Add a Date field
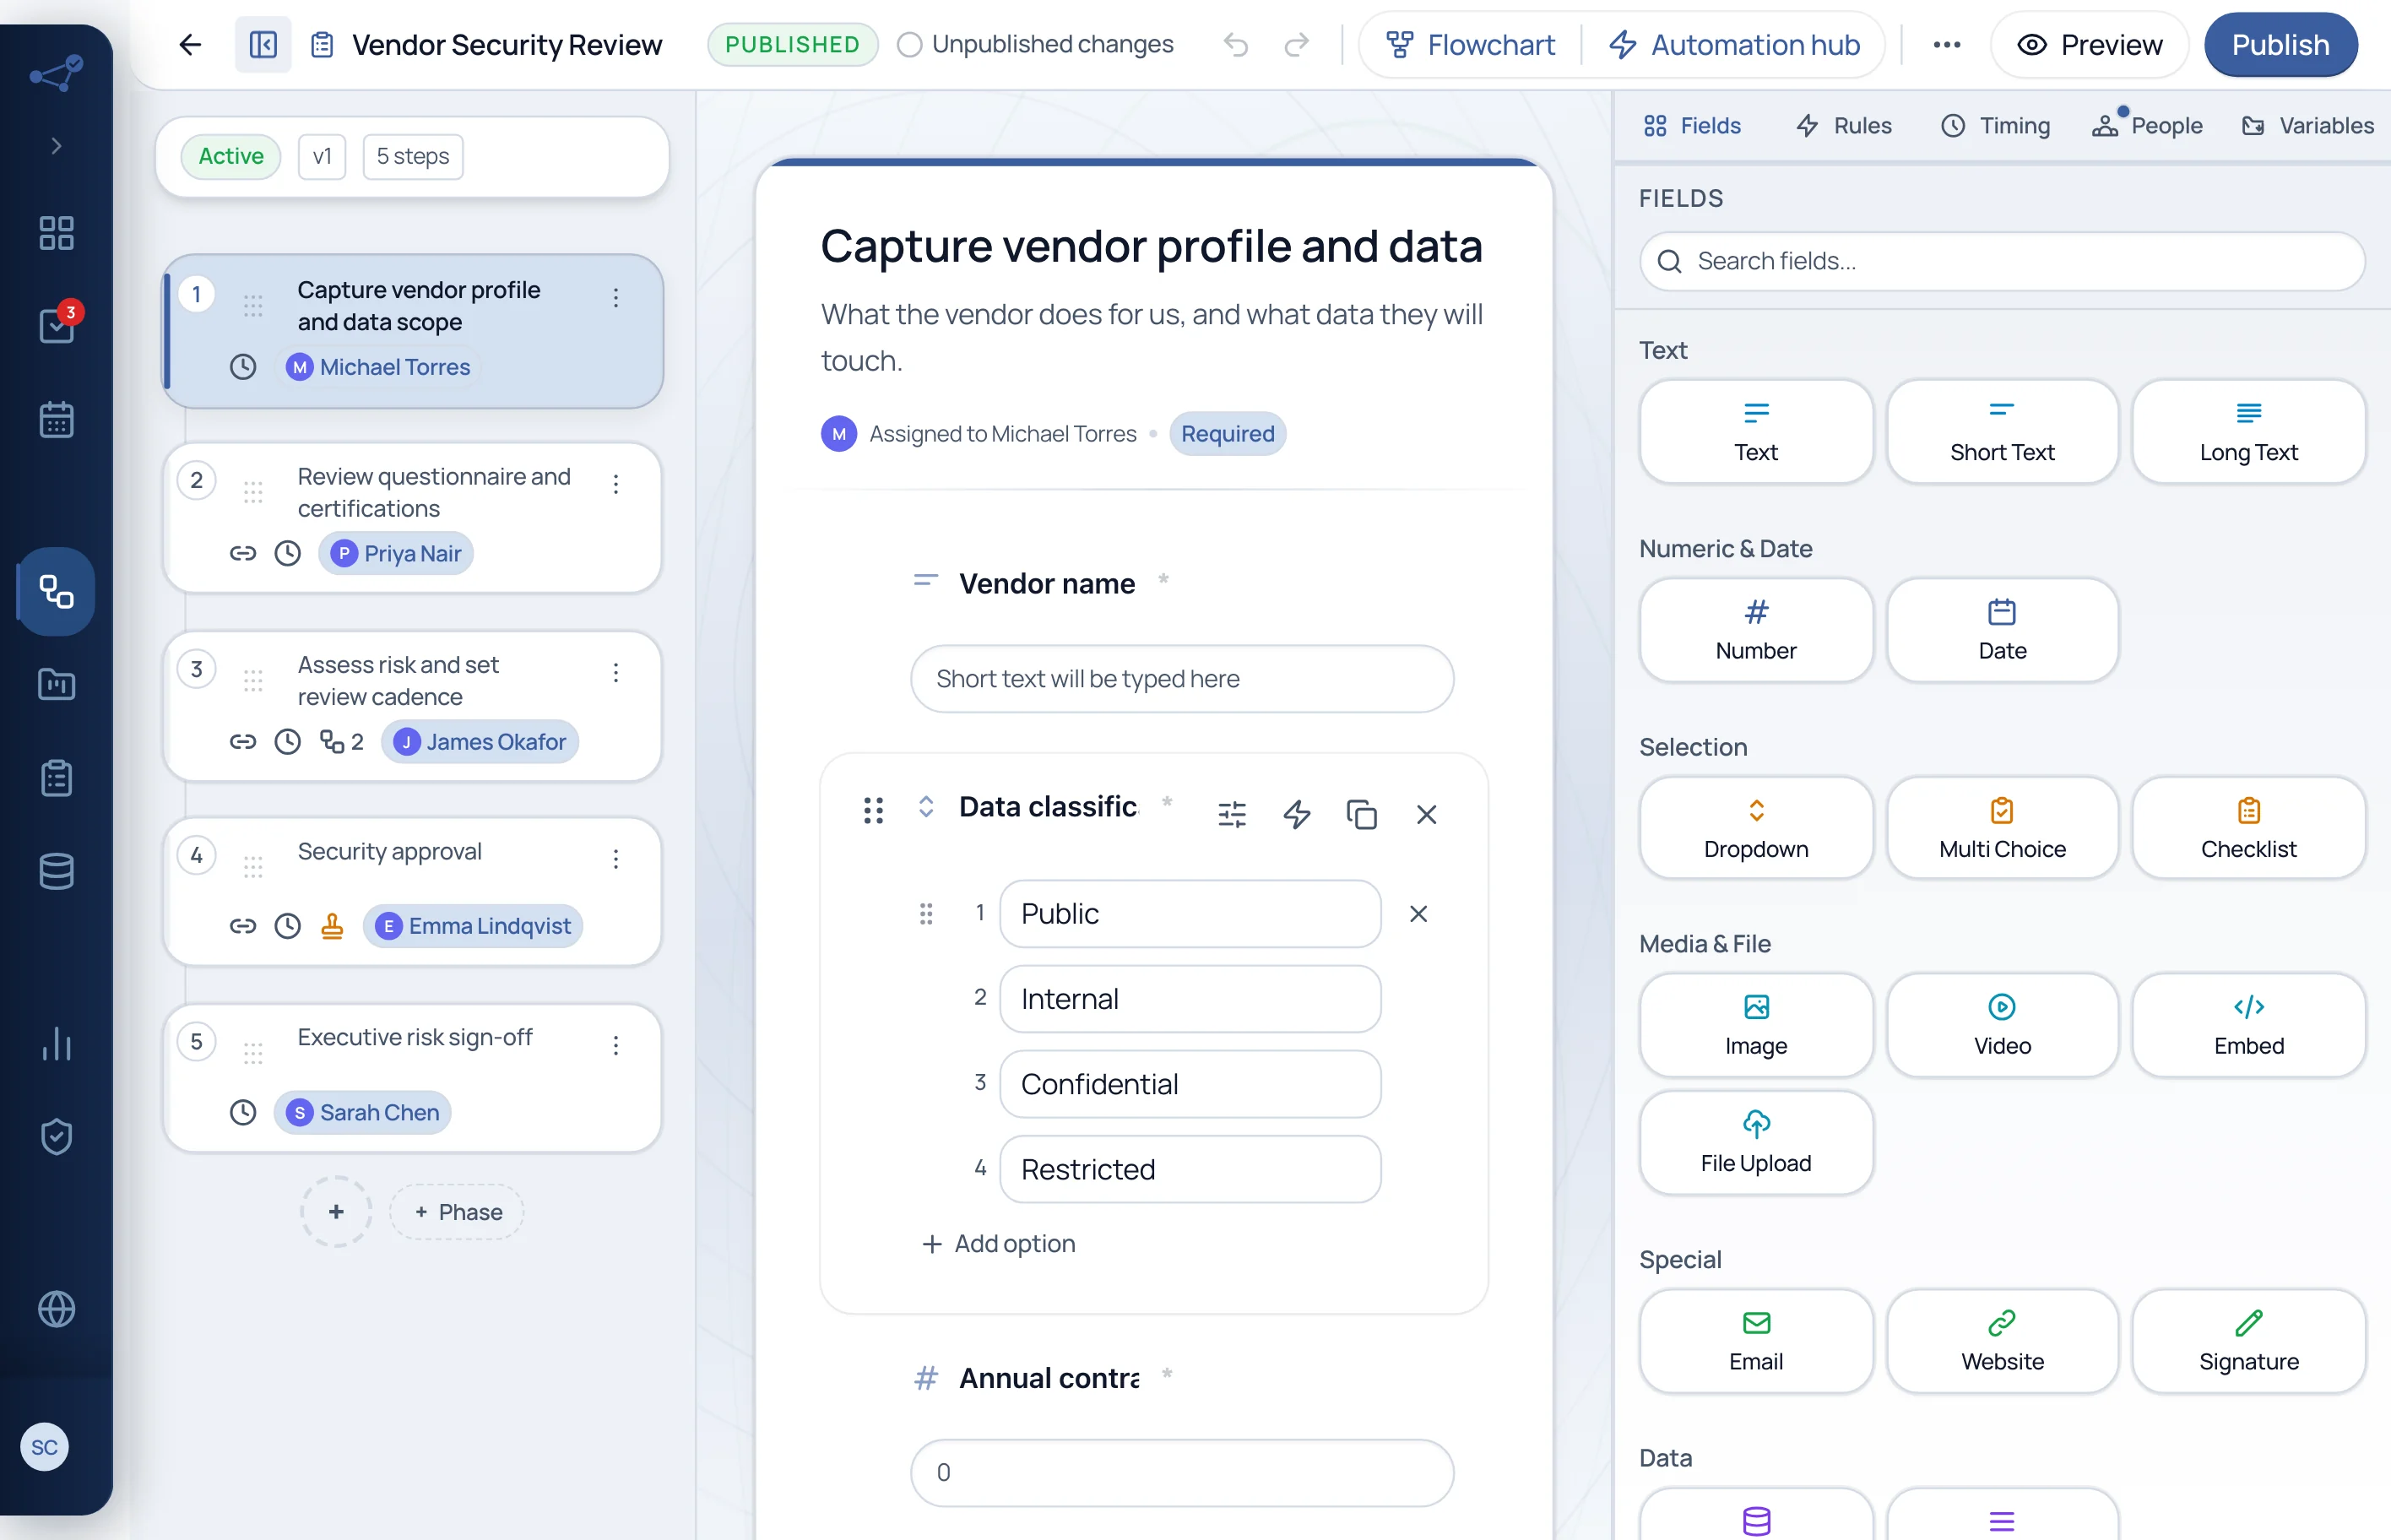The image size is (2391, 1540). coord(2002,630)
